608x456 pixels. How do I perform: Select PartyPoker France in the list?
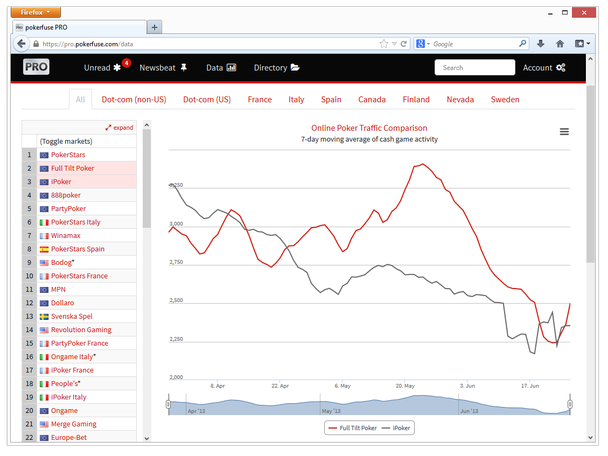pyautogui.click(x=79, y=343)
